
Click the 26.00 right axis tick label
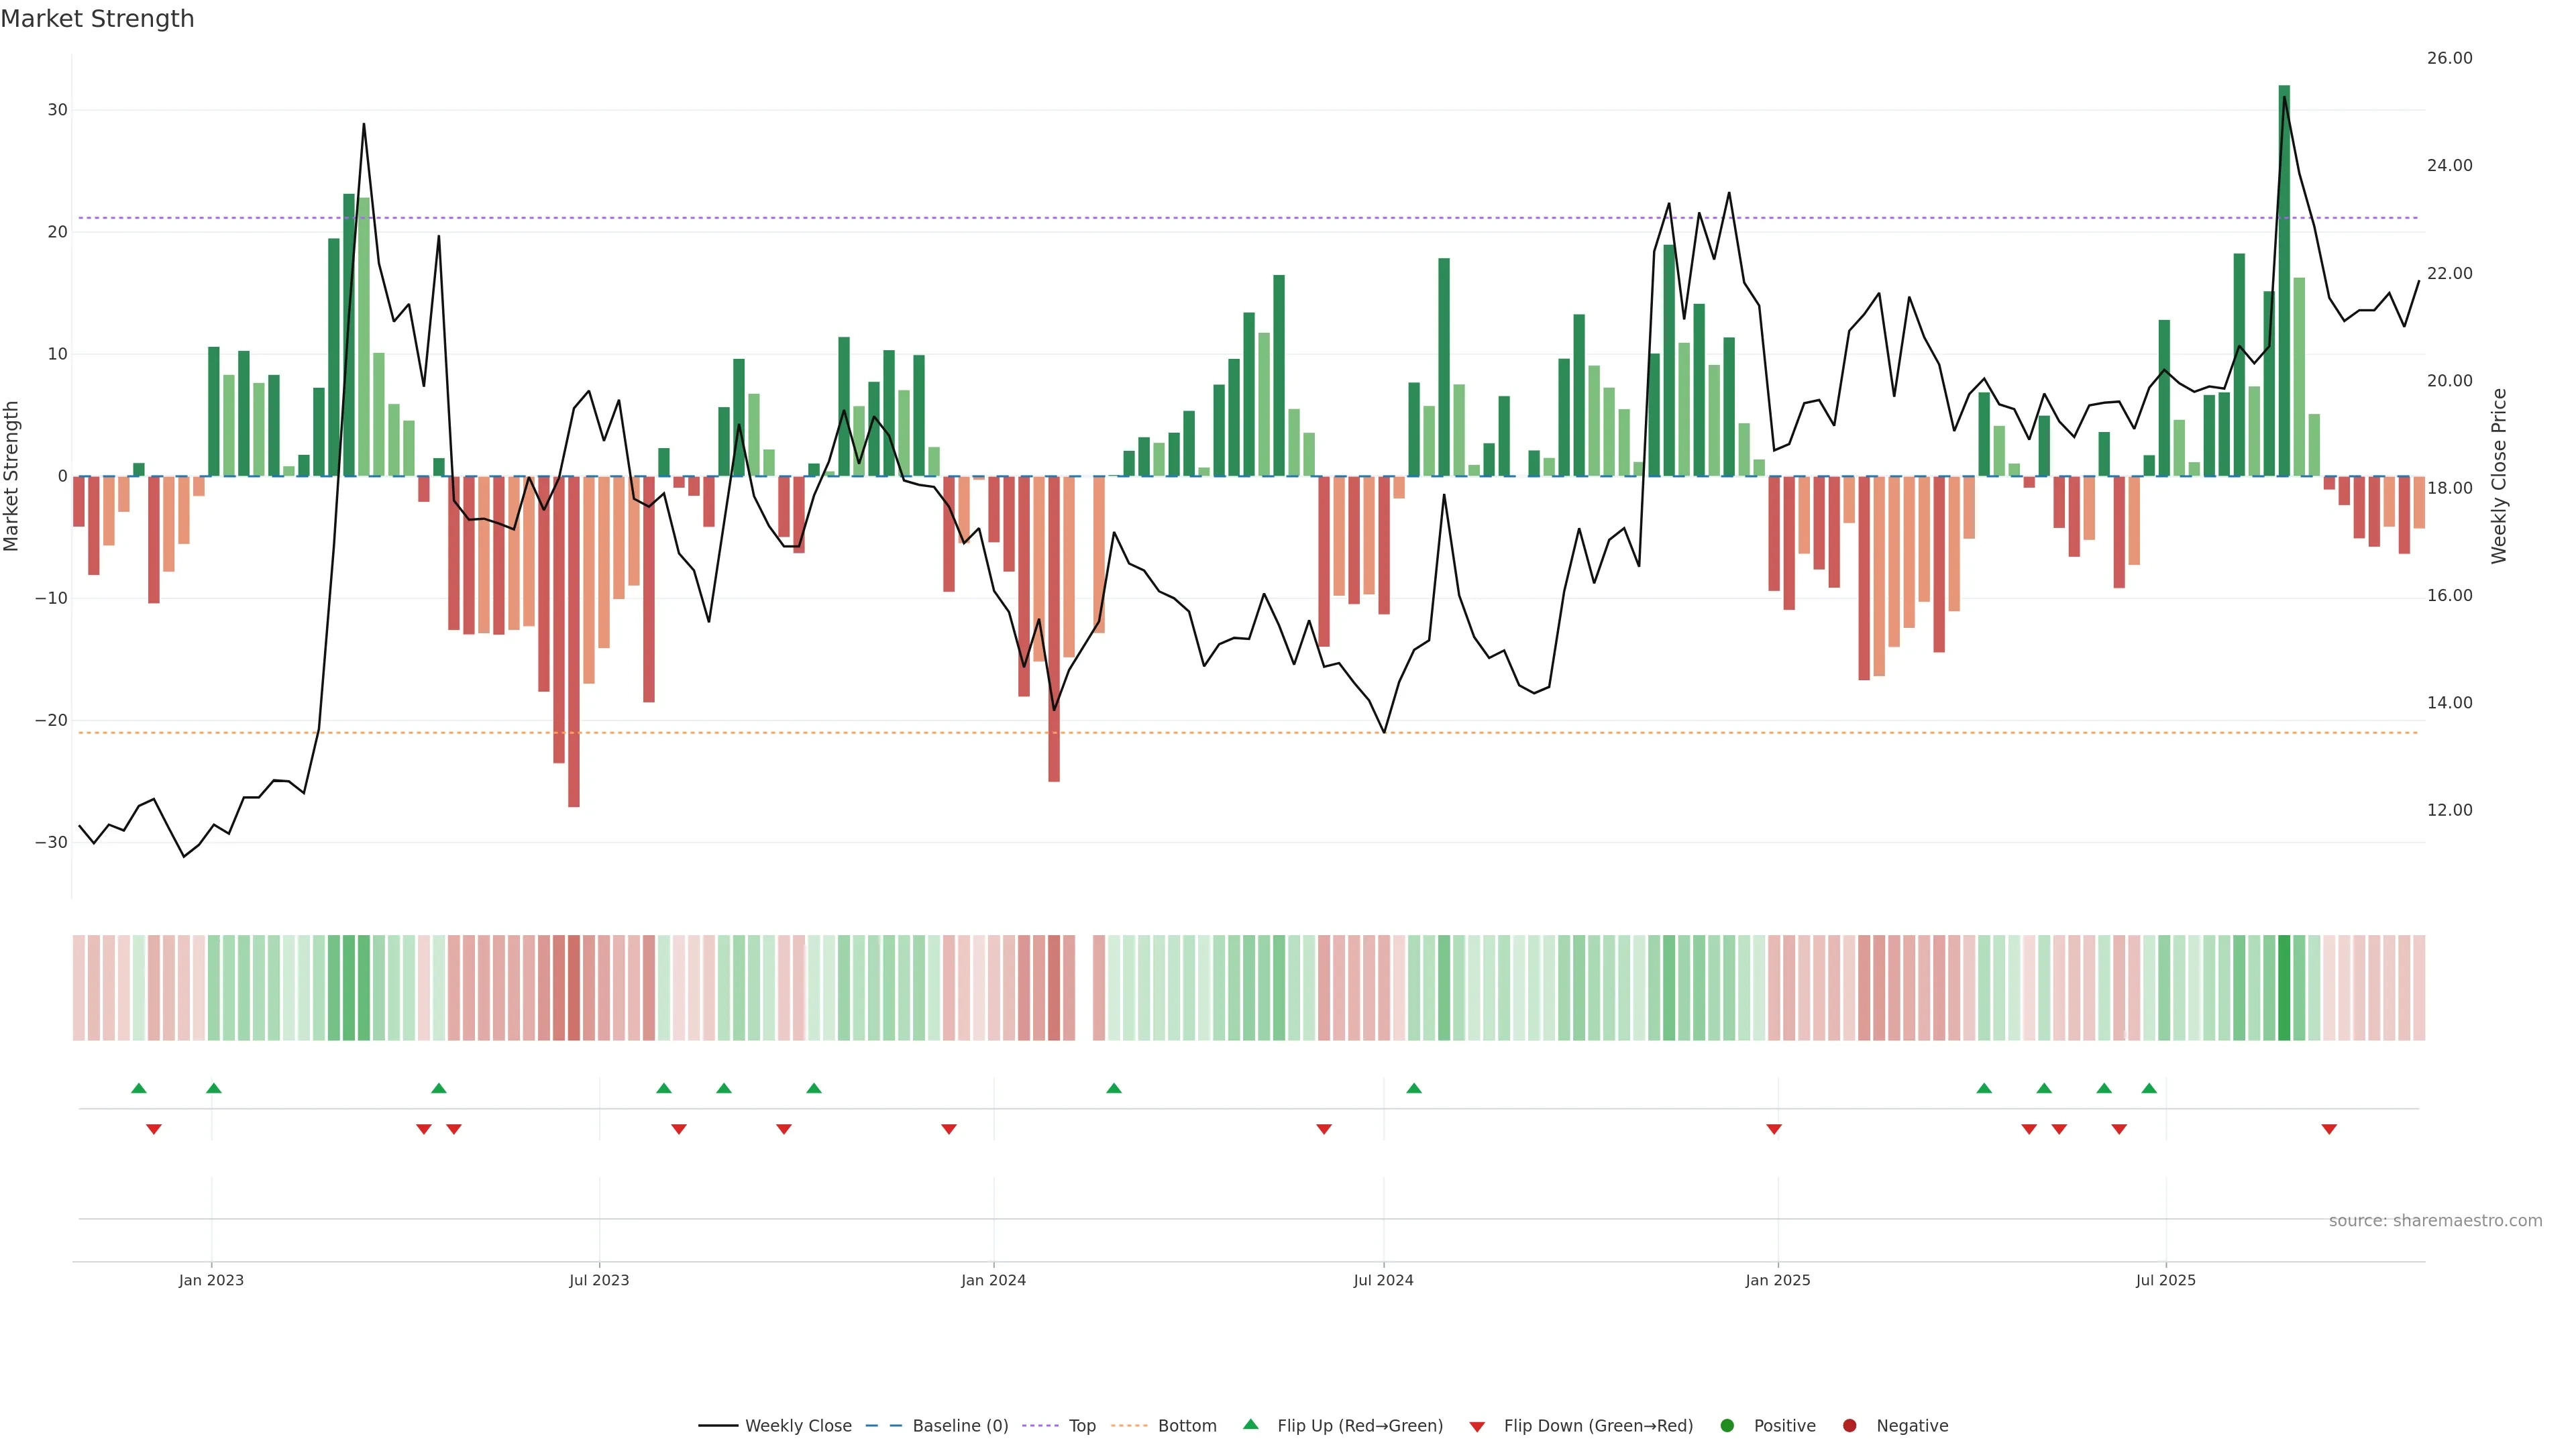pos(2449,58)
